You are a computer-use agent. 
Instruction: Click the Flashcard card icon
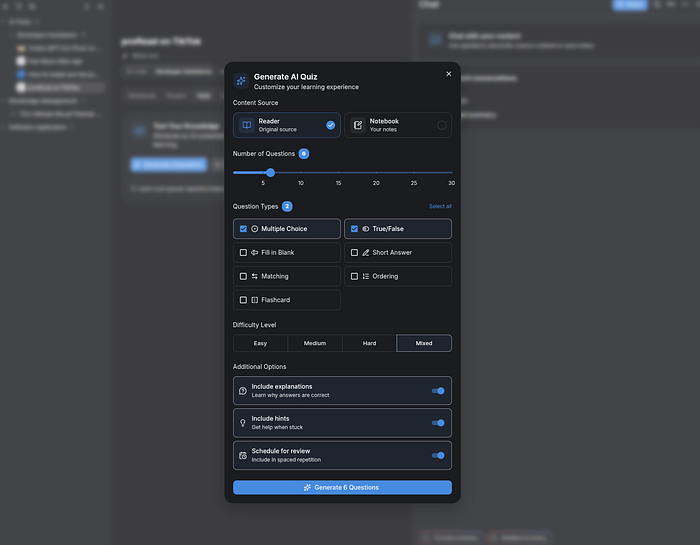pyautogui.click(x=254, y=300)
